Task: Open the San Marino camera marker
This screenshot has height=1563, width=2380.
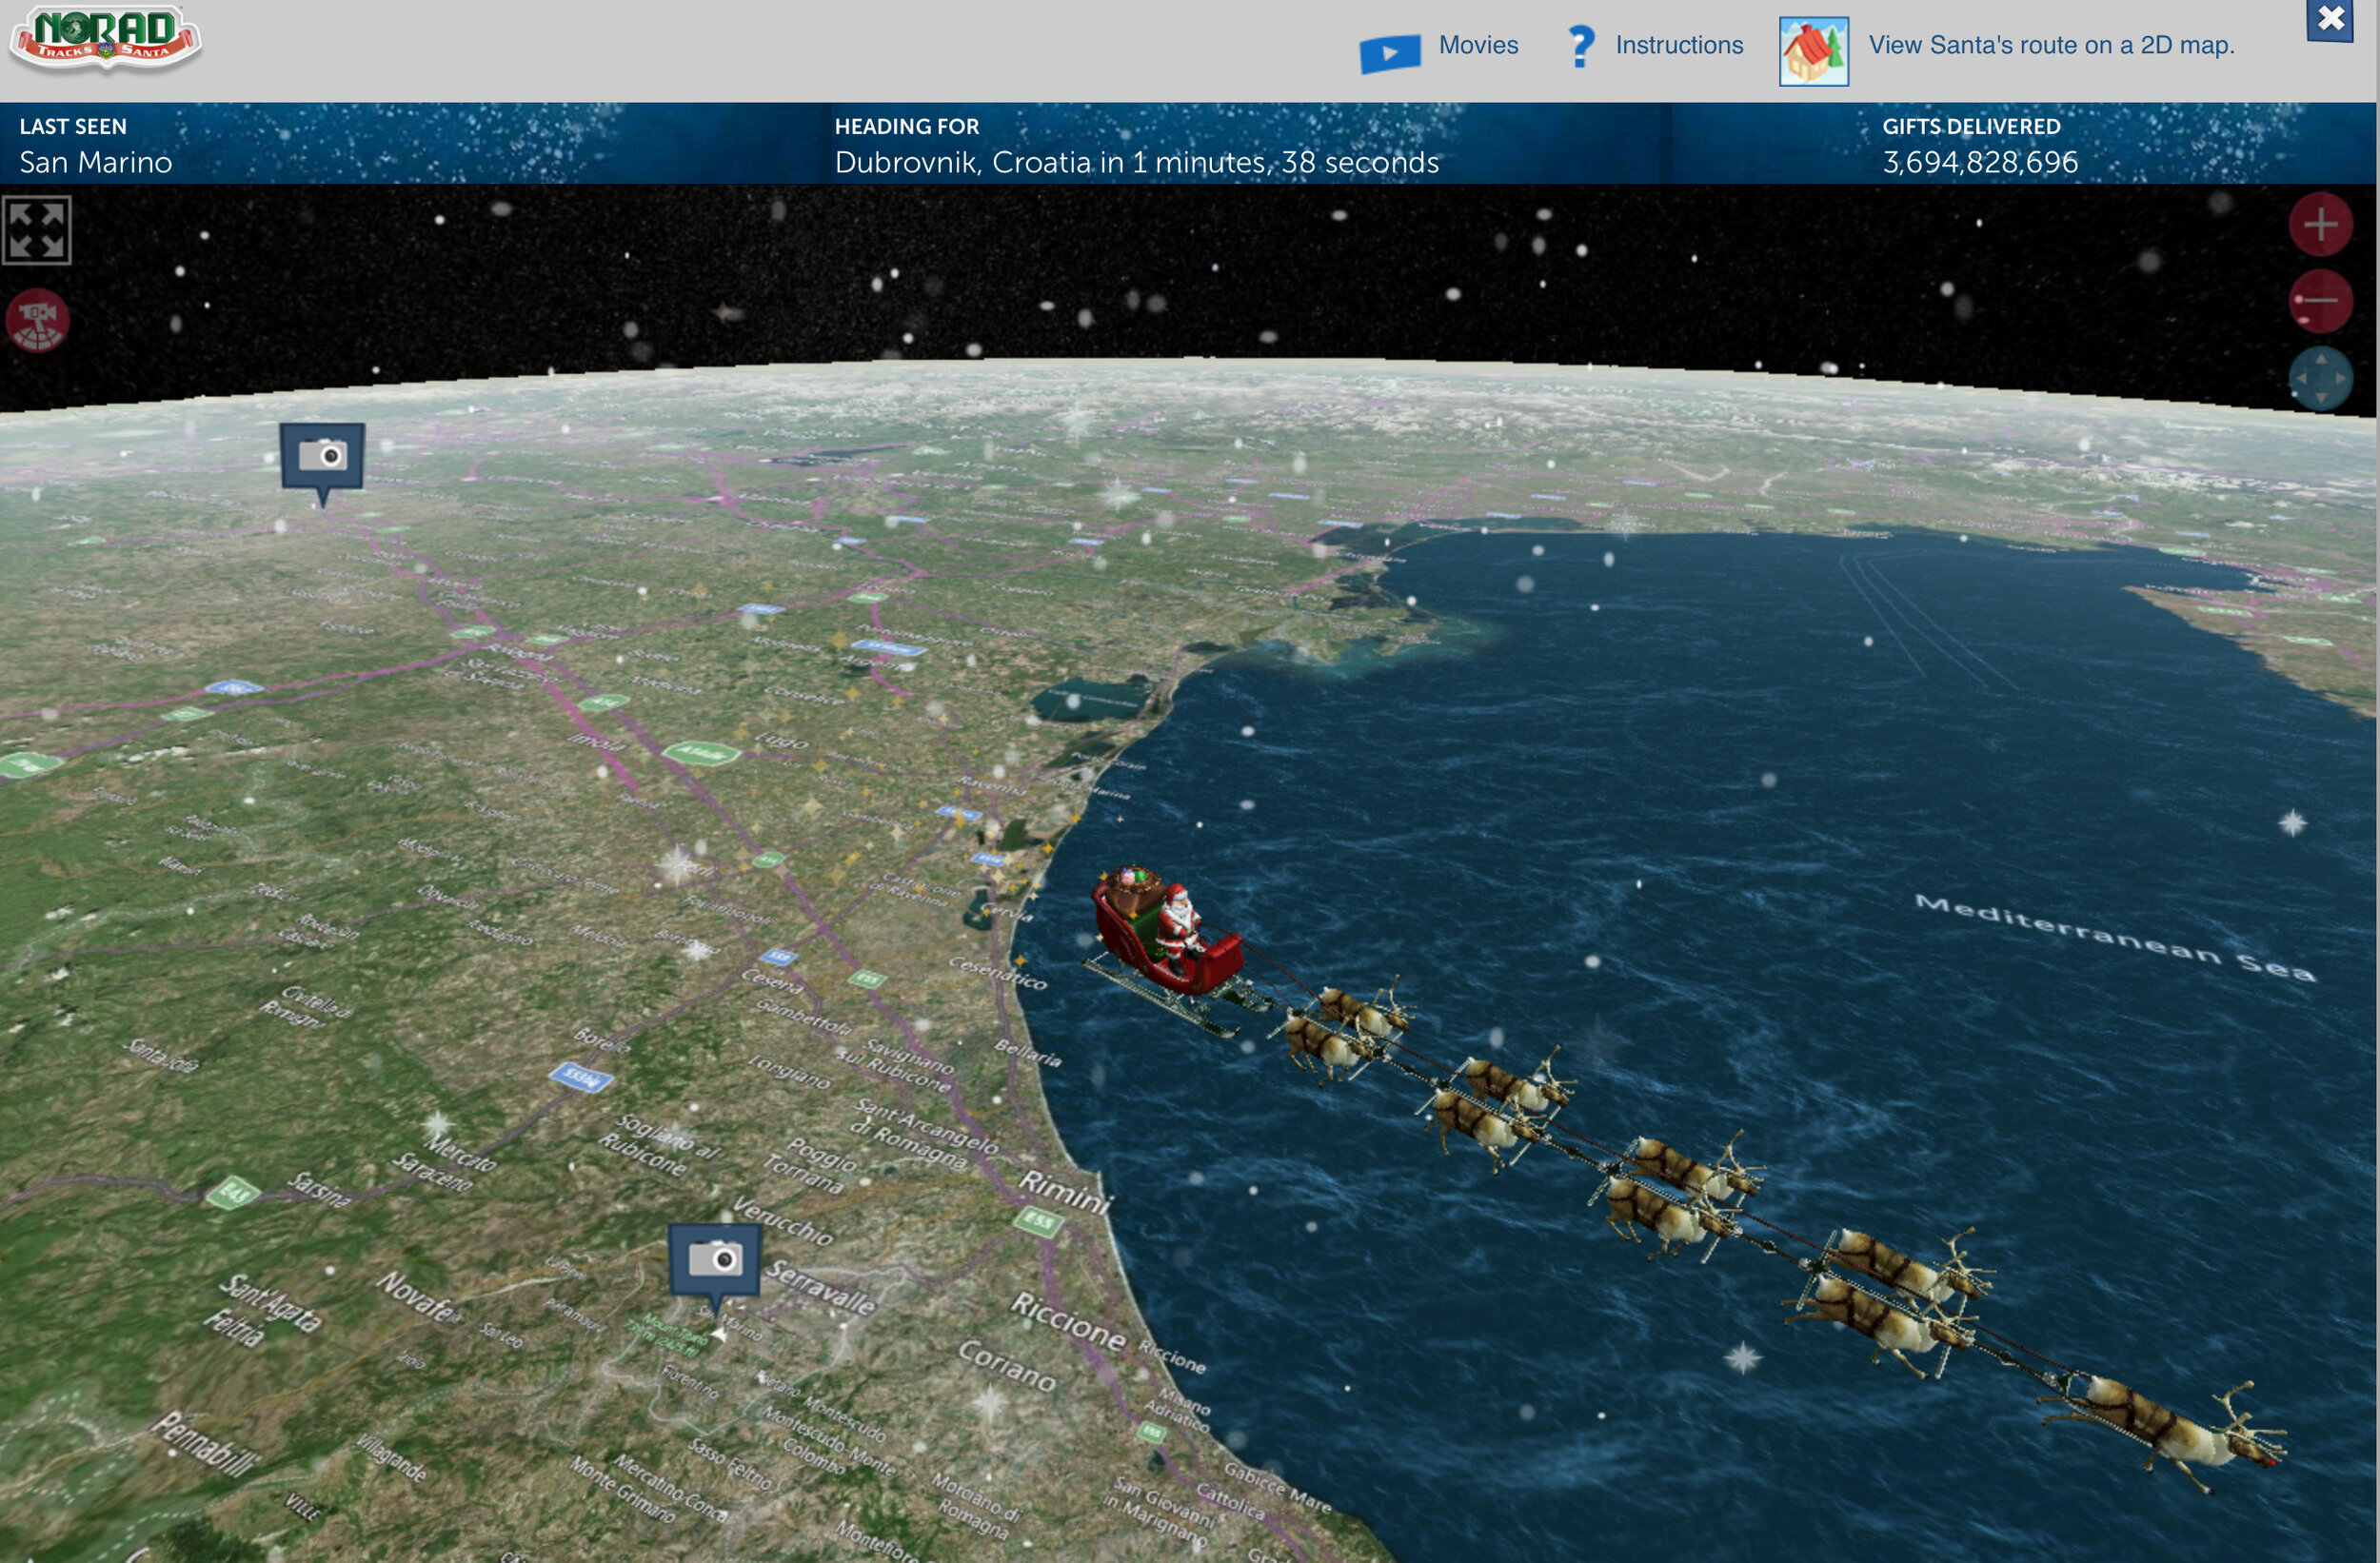Action: pyautogui.click(x=715, y=1260)
